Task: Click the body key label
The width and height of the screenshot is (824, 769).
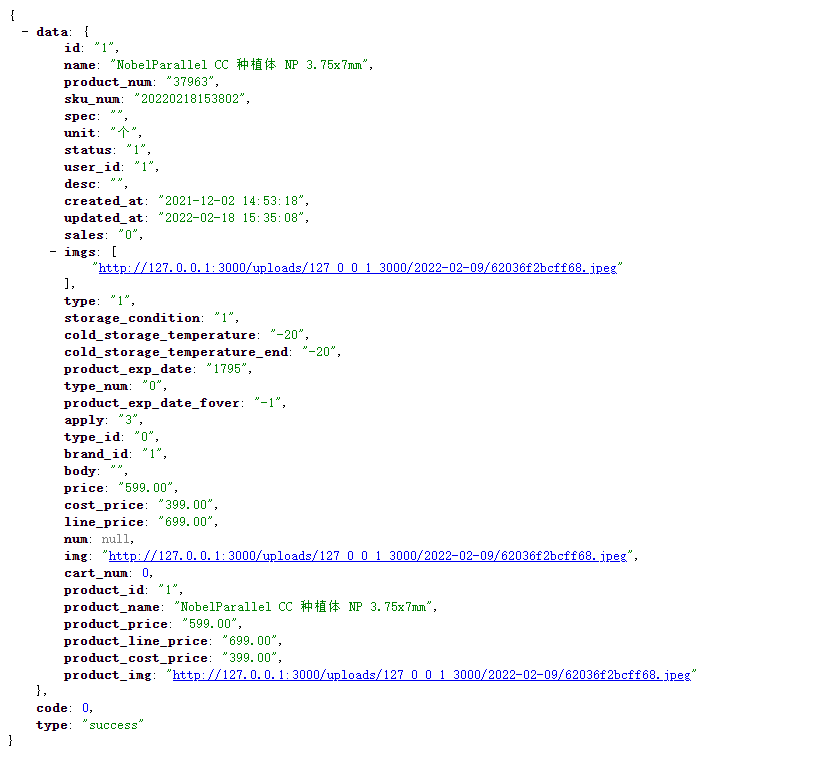Action: coord(80,471)
